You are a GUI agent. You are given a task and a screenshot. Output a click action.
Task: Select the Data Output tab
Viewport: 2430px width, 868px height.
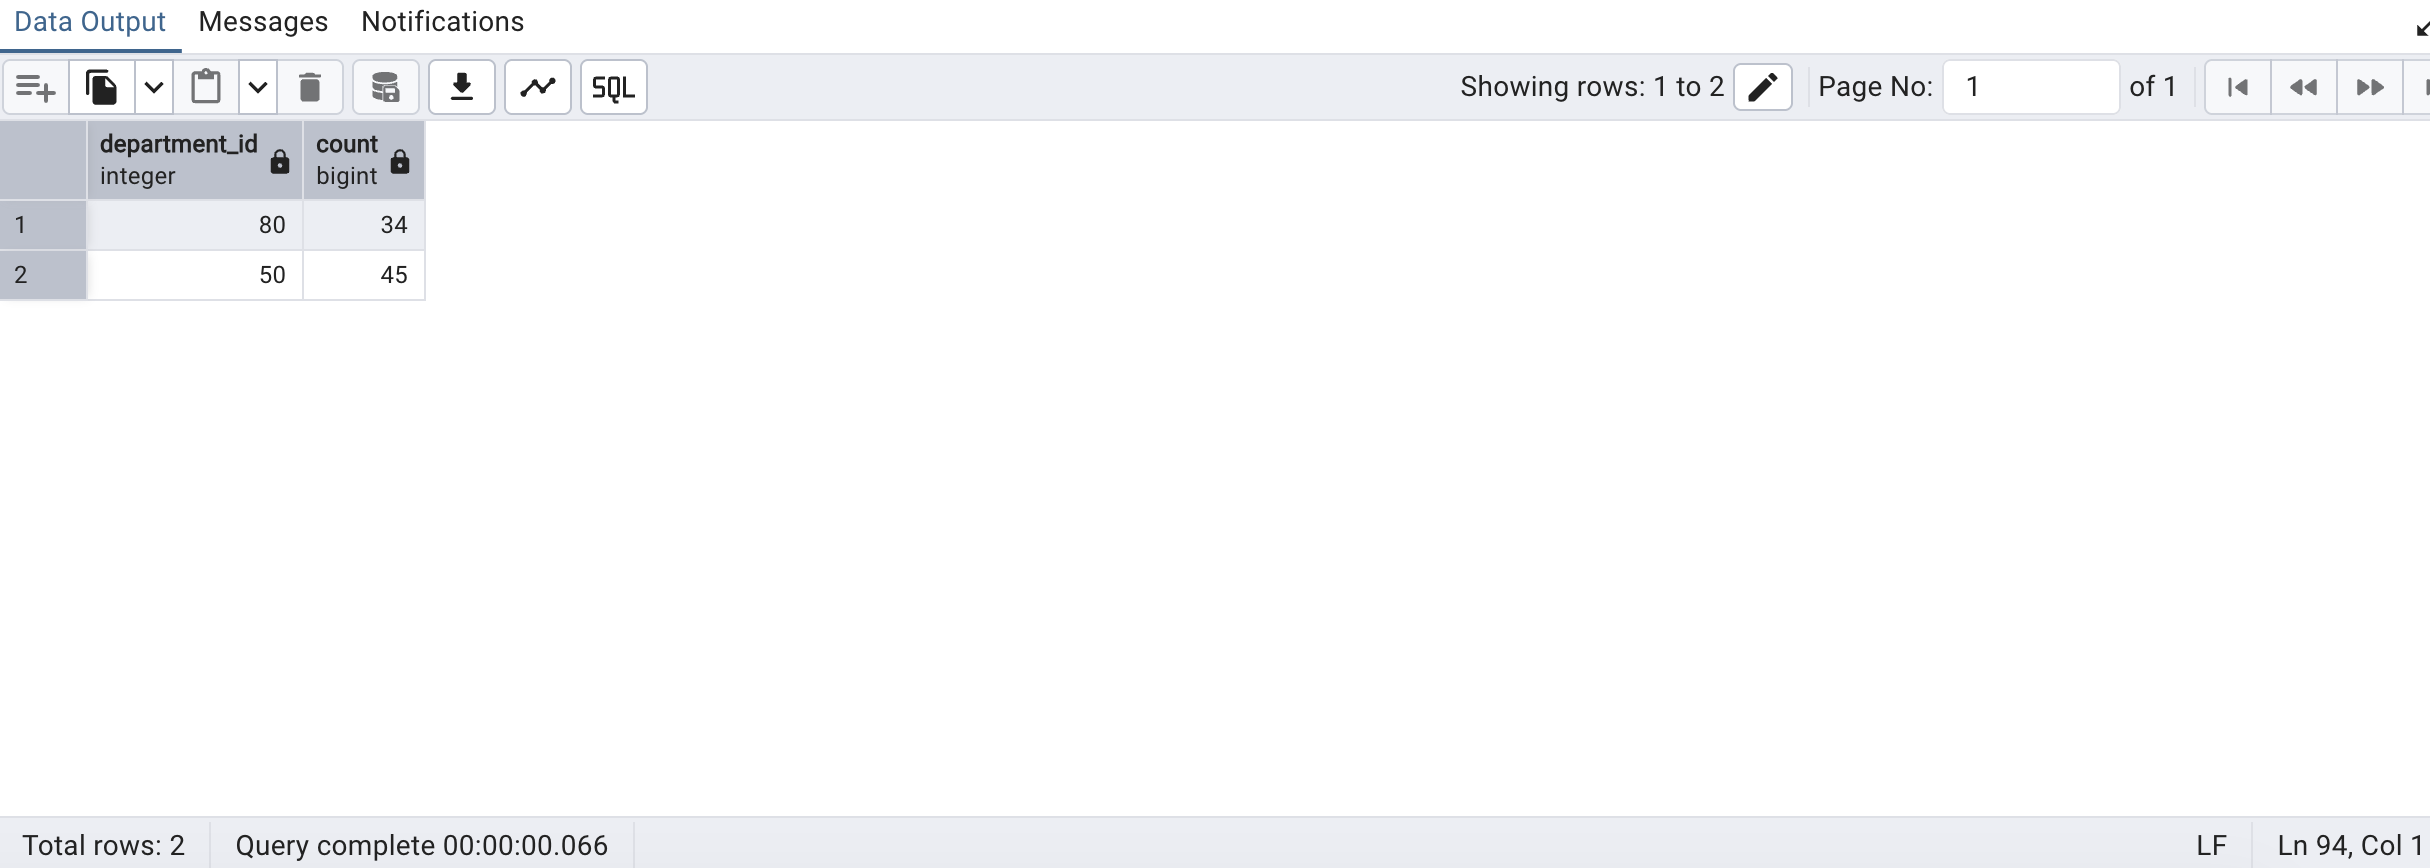[90, 22]
